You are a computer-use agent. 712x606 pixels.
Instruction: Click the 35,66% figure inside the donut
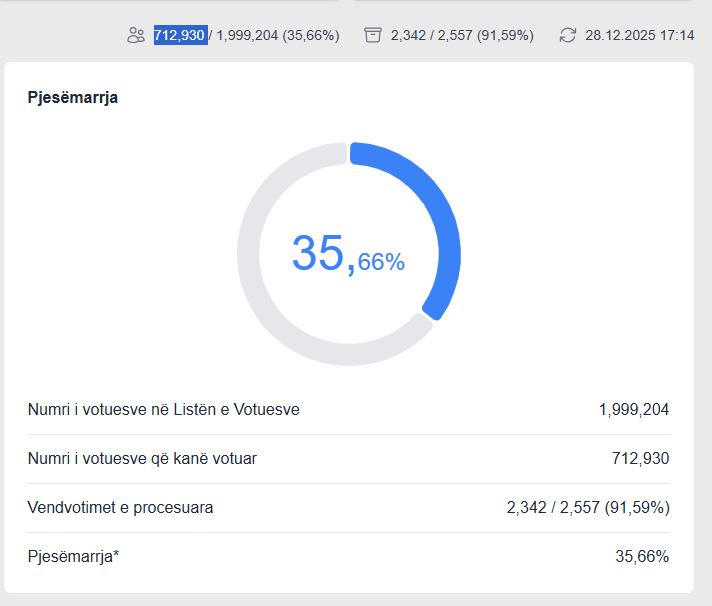348,254
